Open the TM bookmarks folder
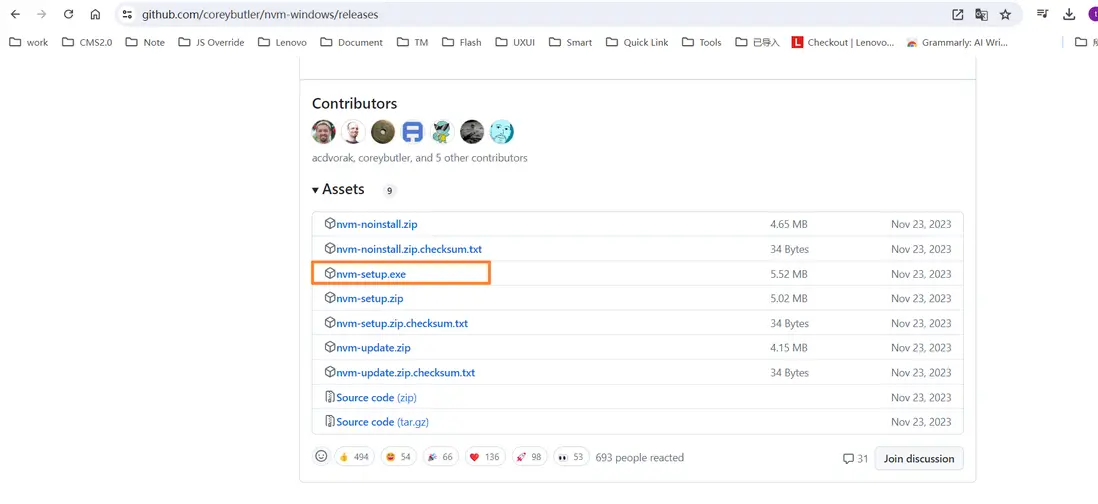 point(412,42)
